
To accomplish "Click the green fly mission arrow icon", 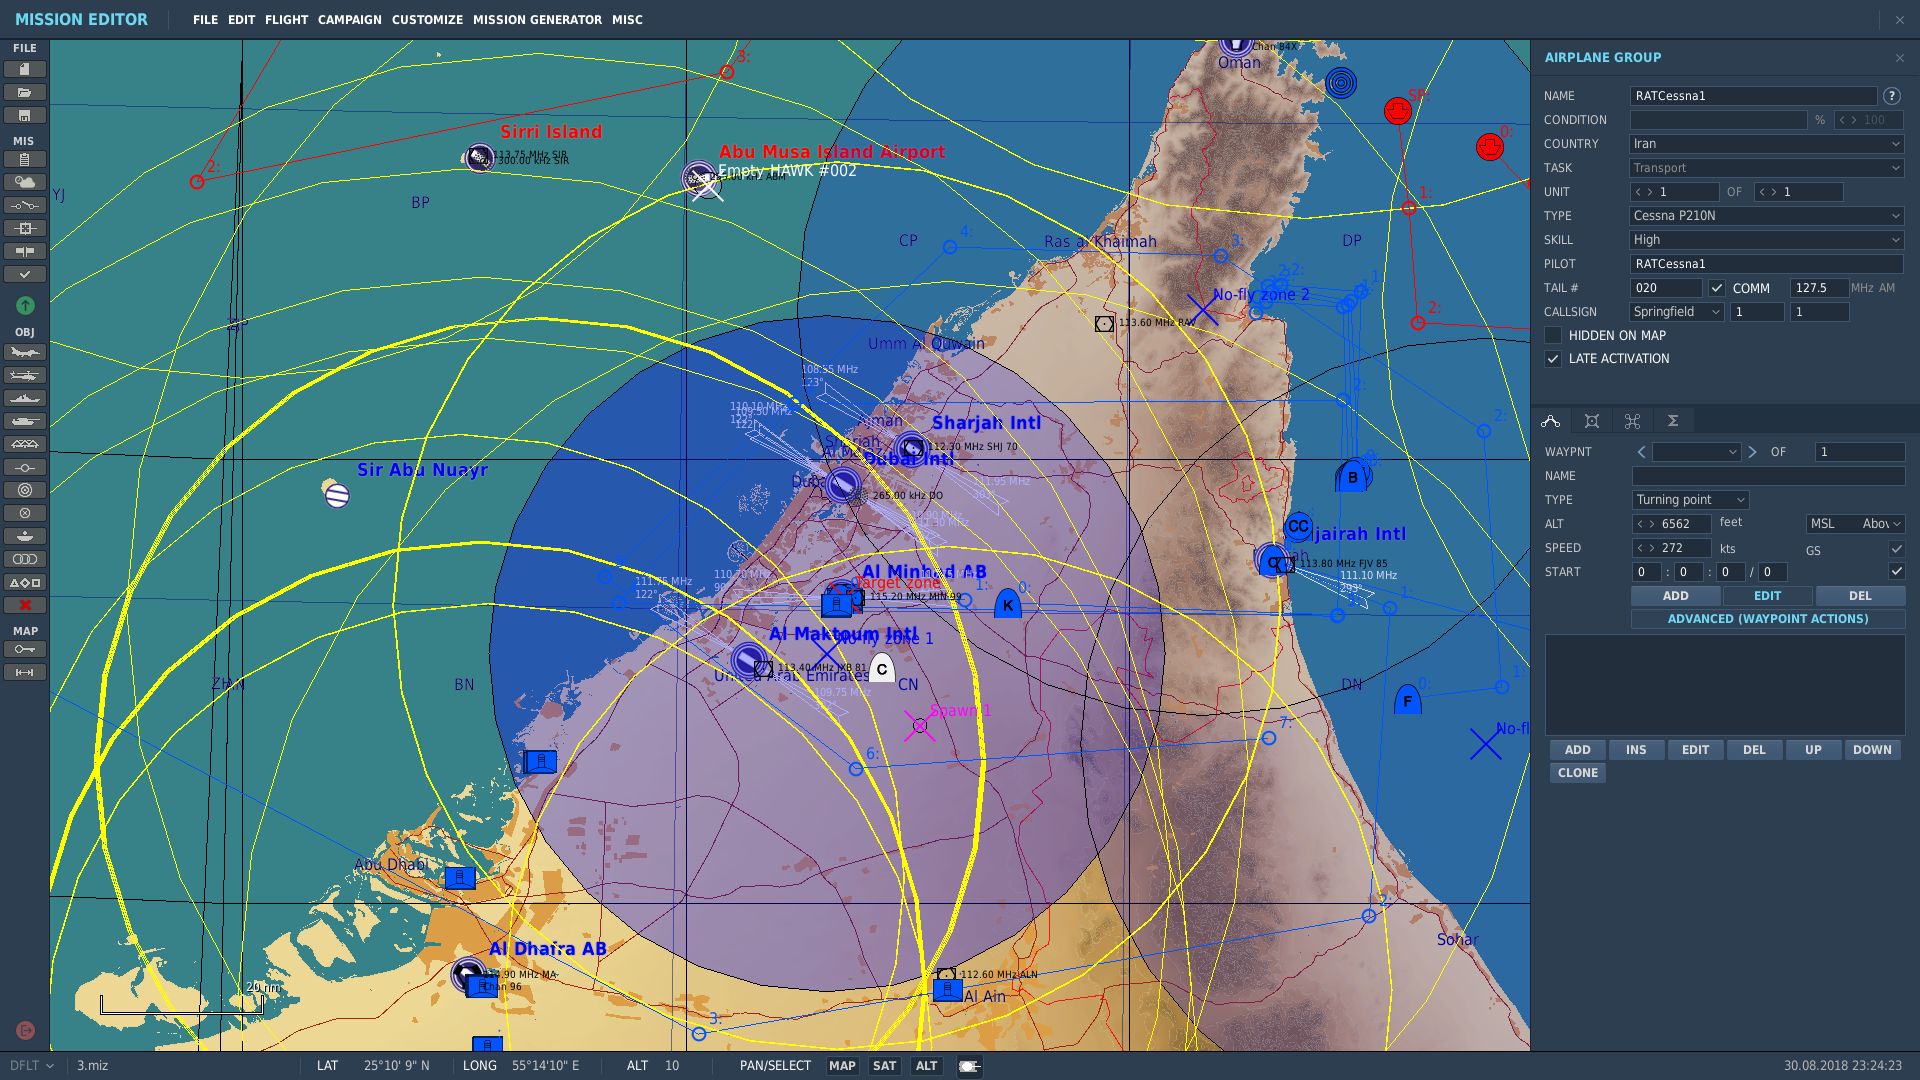I will coord(25,305).
